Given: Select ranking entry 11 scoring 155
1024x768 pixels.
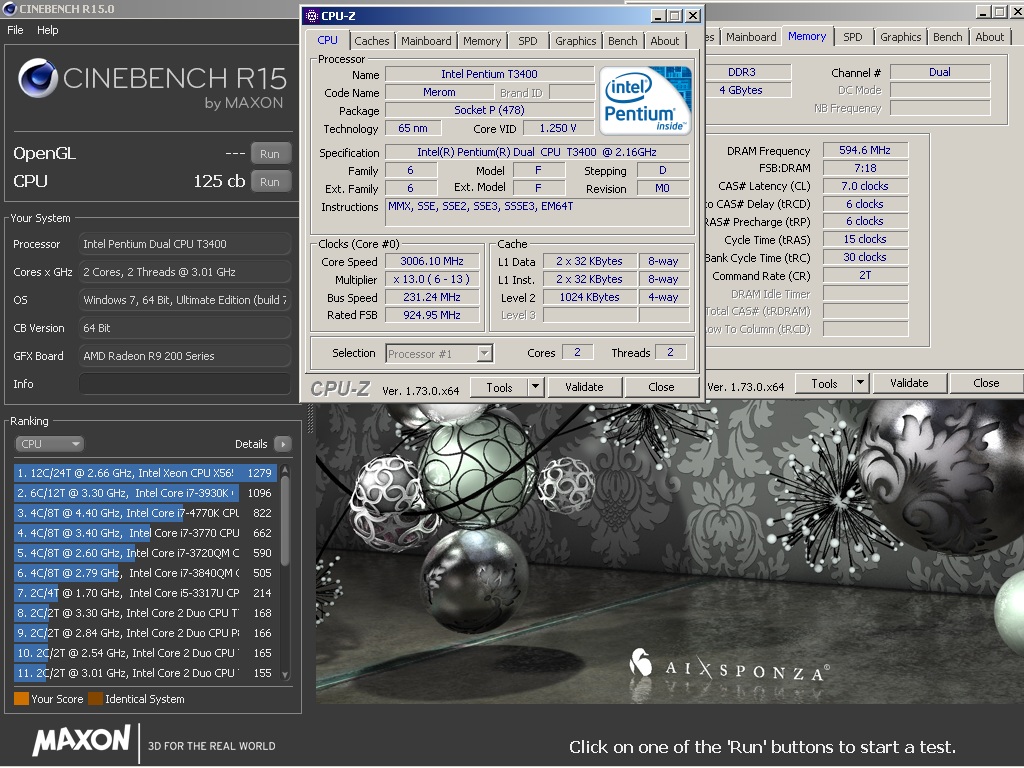Looking at the screenshot, I should pyautogui.click(x=145, y=673).
